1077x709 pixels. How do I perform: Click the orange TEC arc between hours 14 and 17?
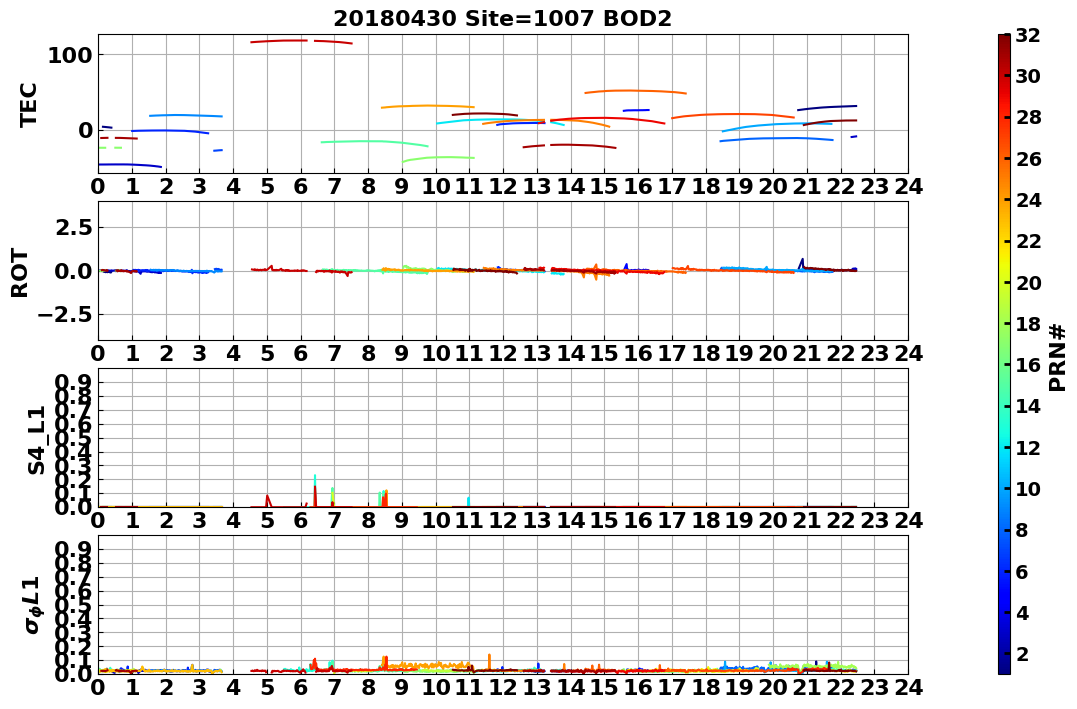coord(635,91)
